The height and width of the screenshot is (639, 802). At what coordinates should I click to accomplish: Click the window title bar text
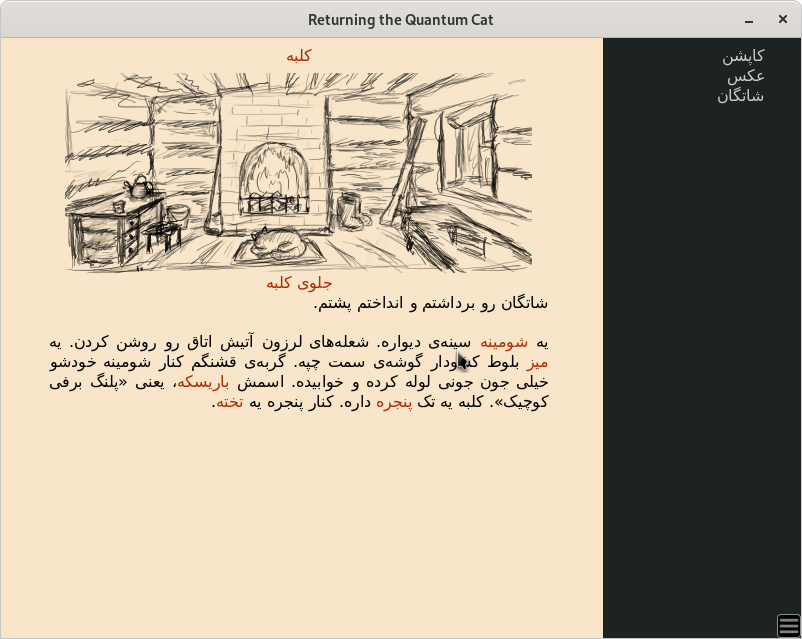point(400,20)
